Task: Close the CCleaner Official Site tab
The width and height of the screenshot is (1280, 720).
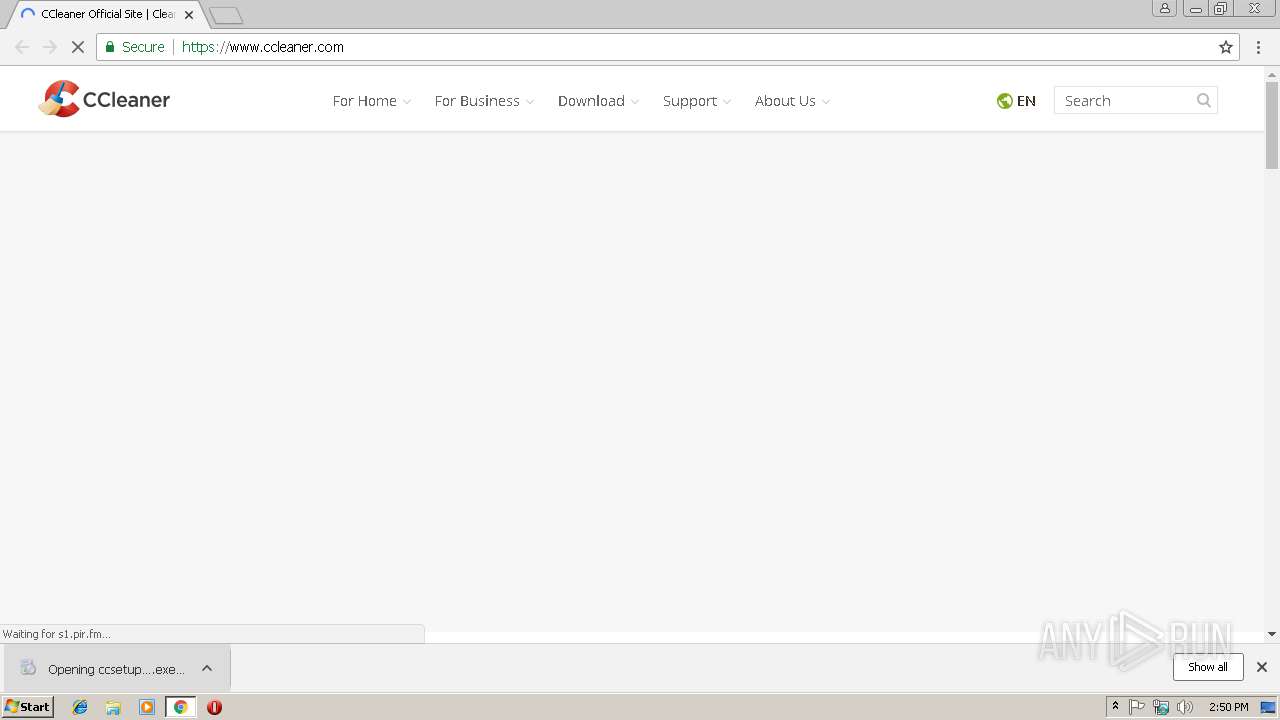Action: (189, 15)
